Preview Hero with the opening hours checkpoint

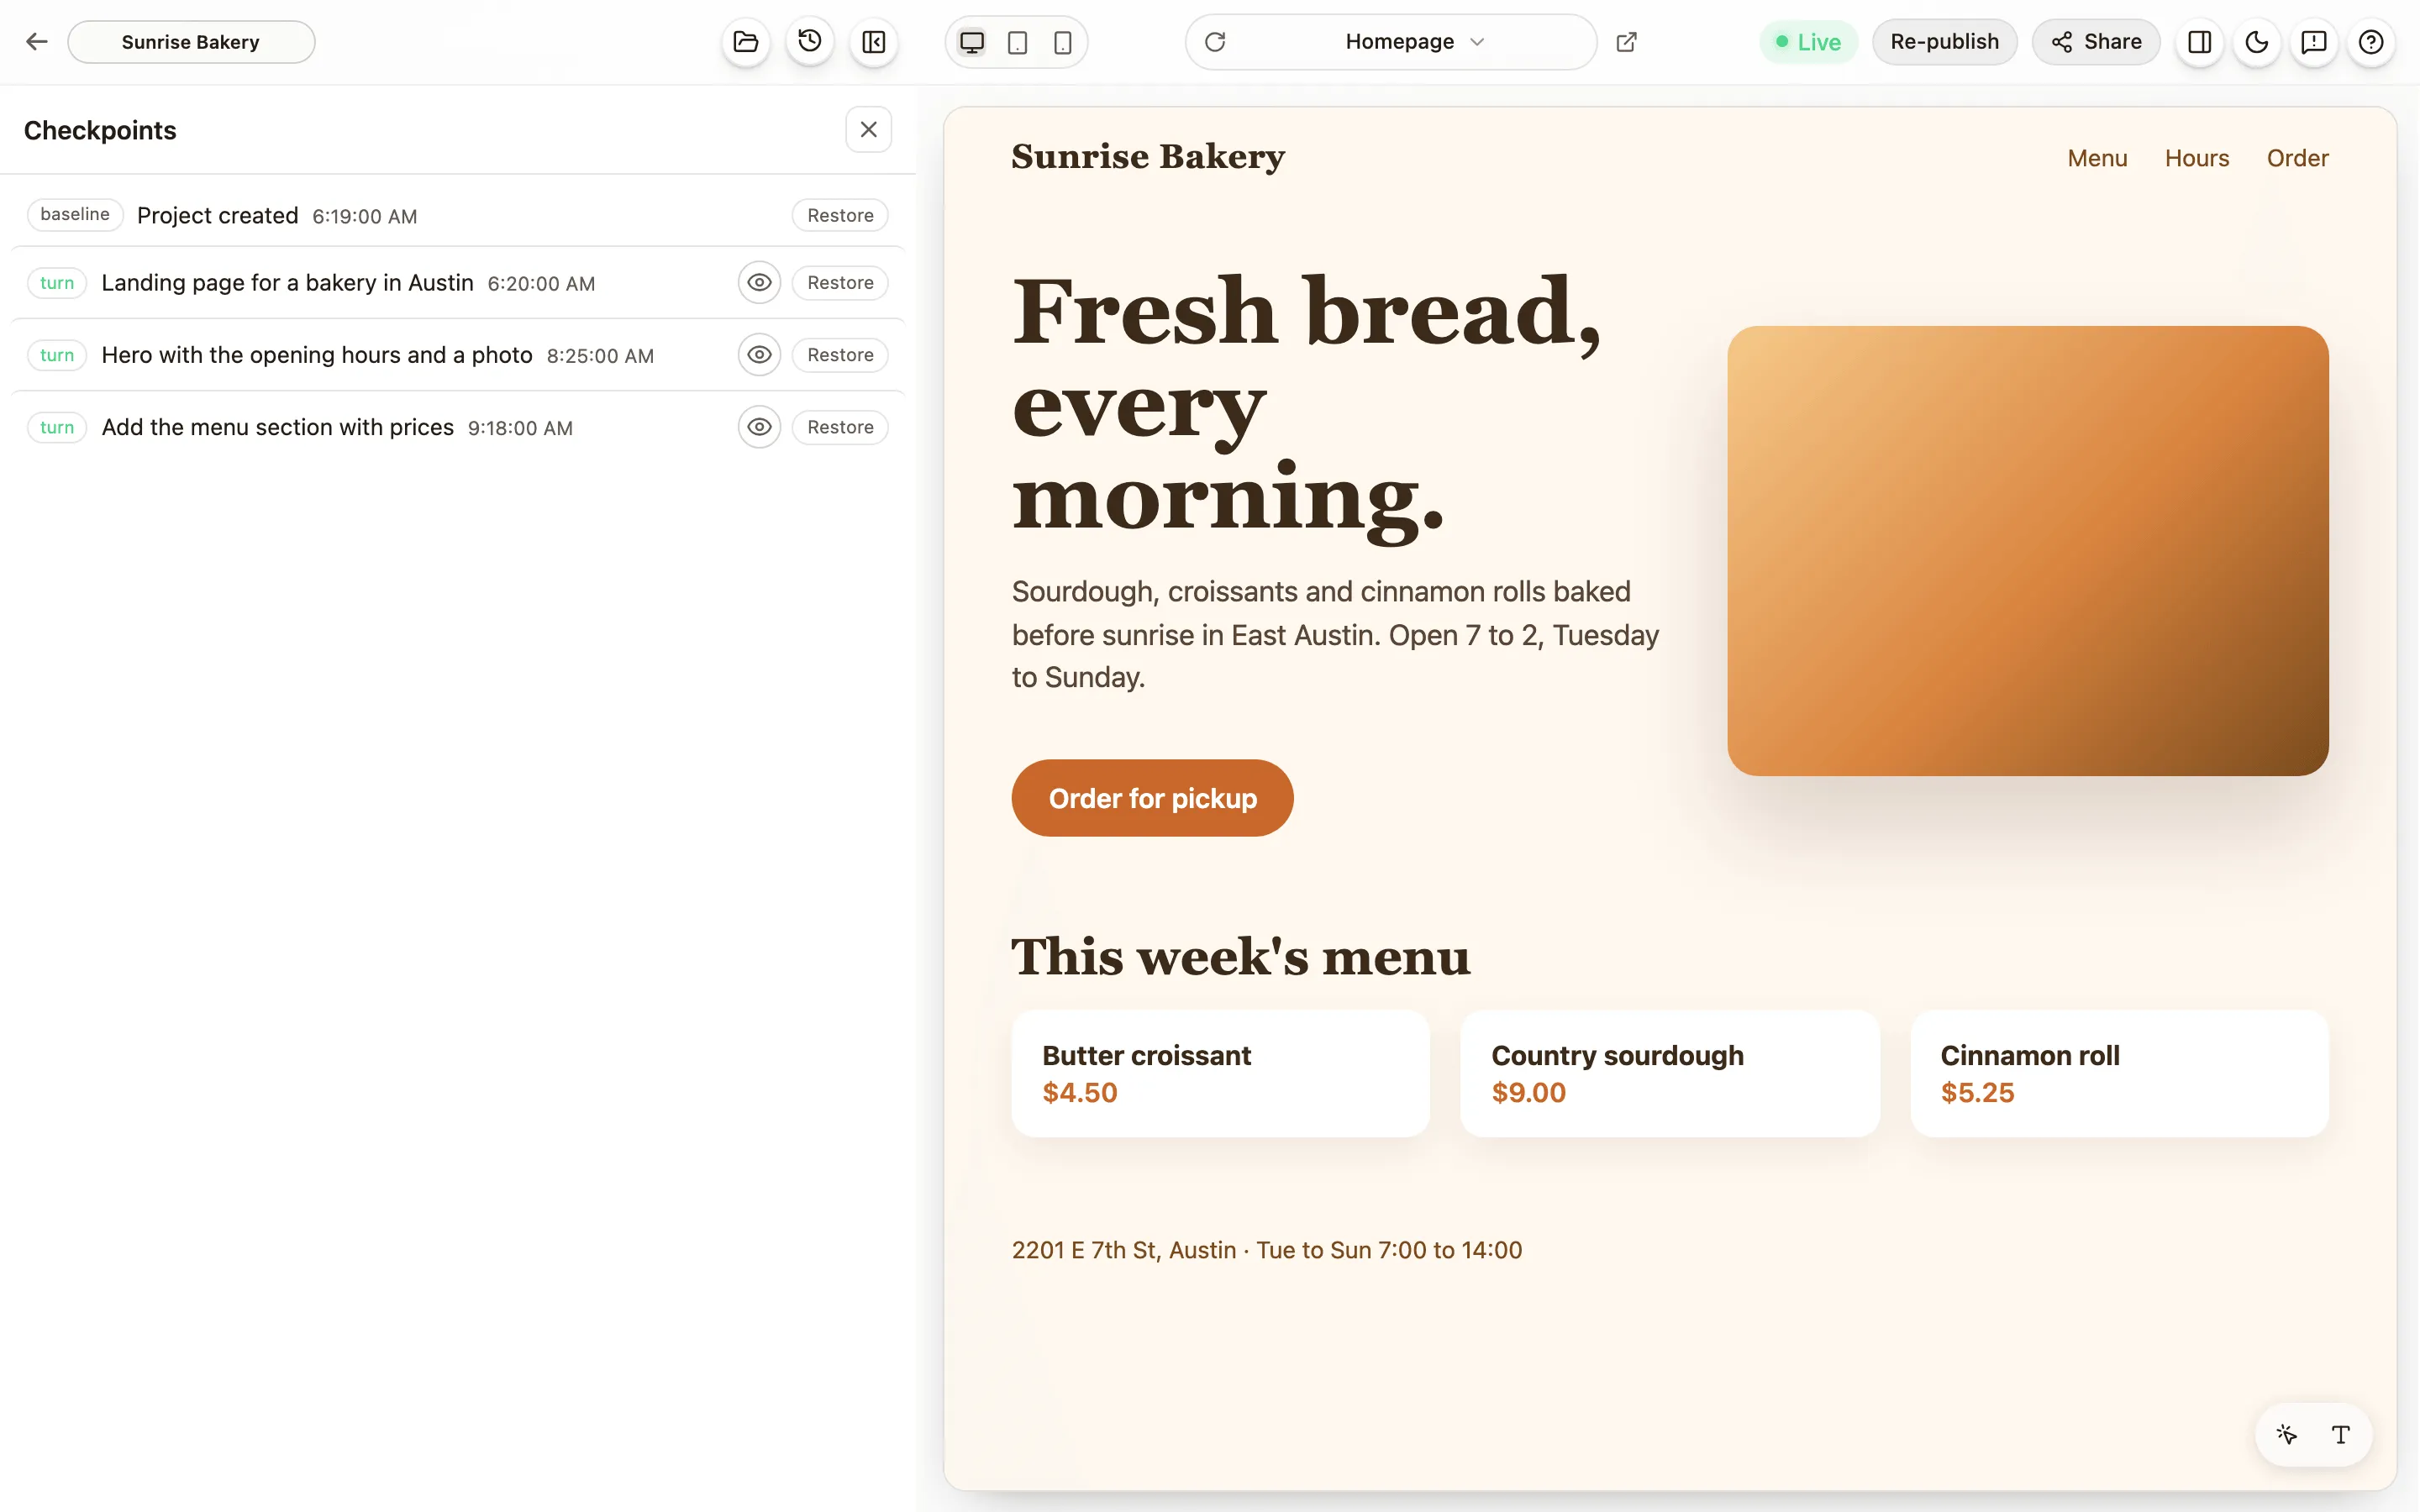pos(759,355)
